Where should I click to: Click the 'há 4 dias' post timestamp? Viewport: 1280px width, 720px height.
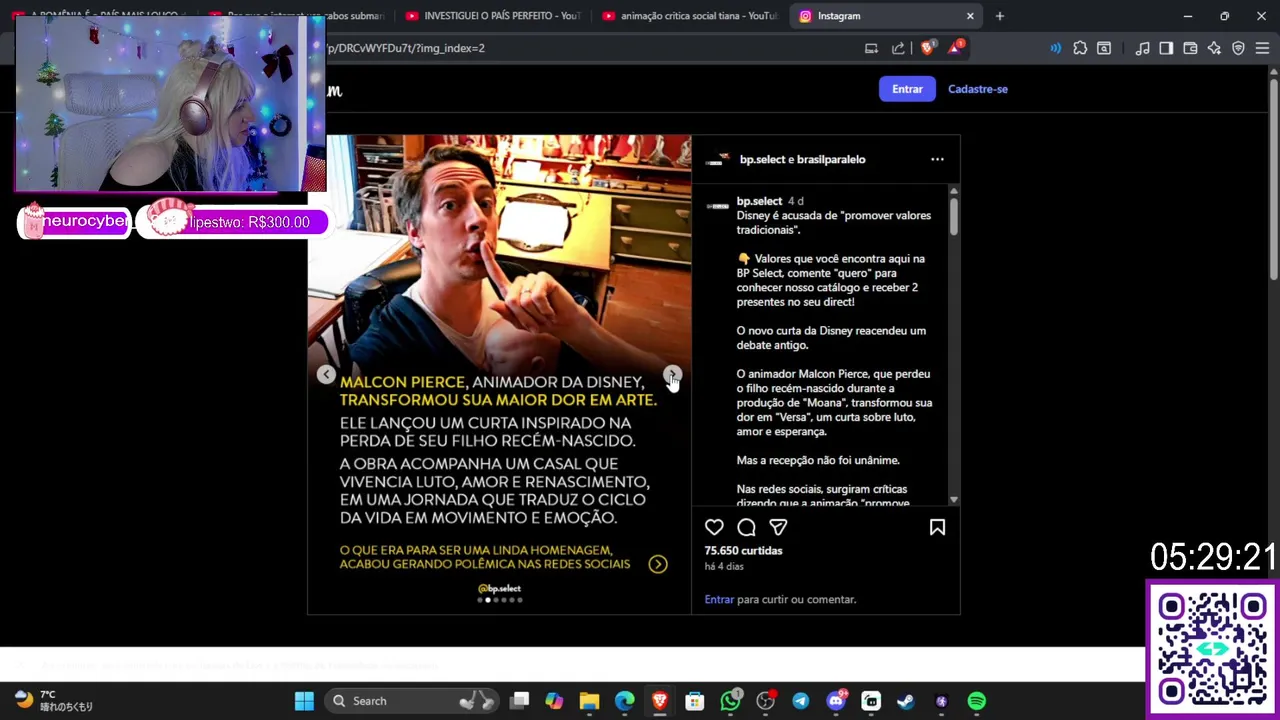click(724, 566)
